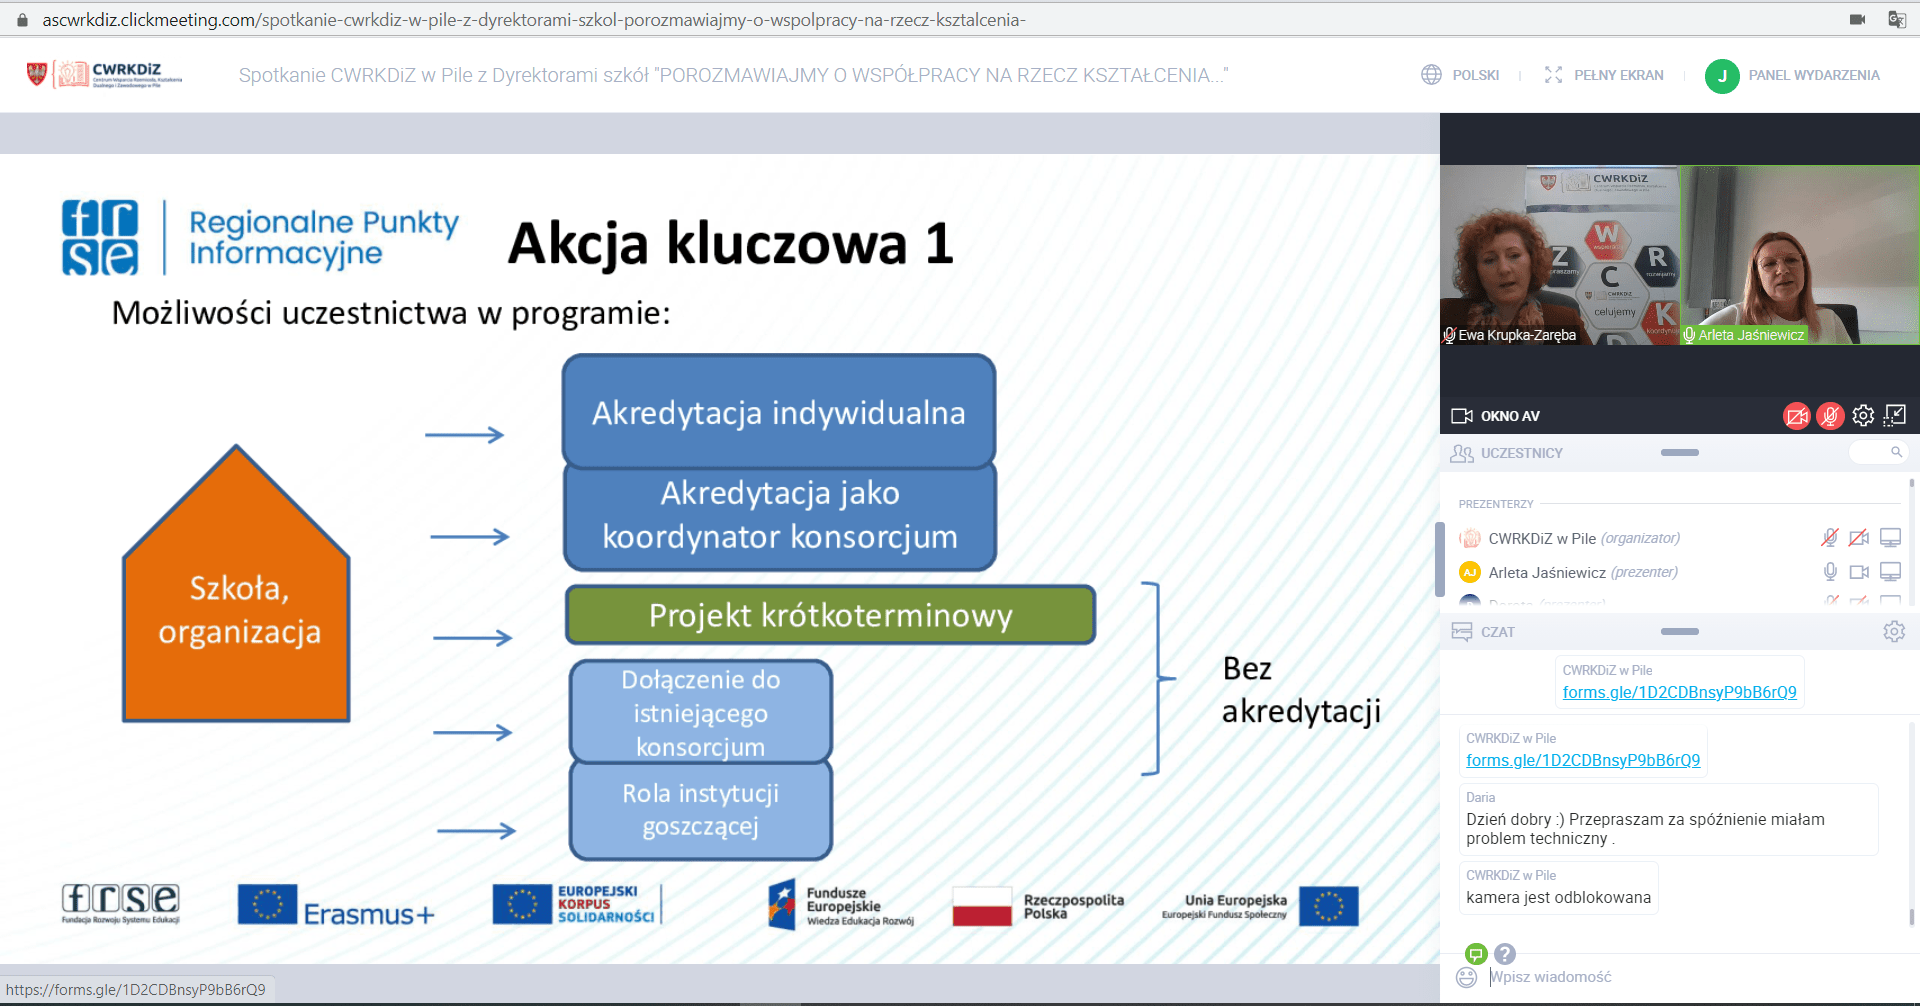
Task: Collapse the UCZESTNICY panel header
Action: pos(1679,453)
